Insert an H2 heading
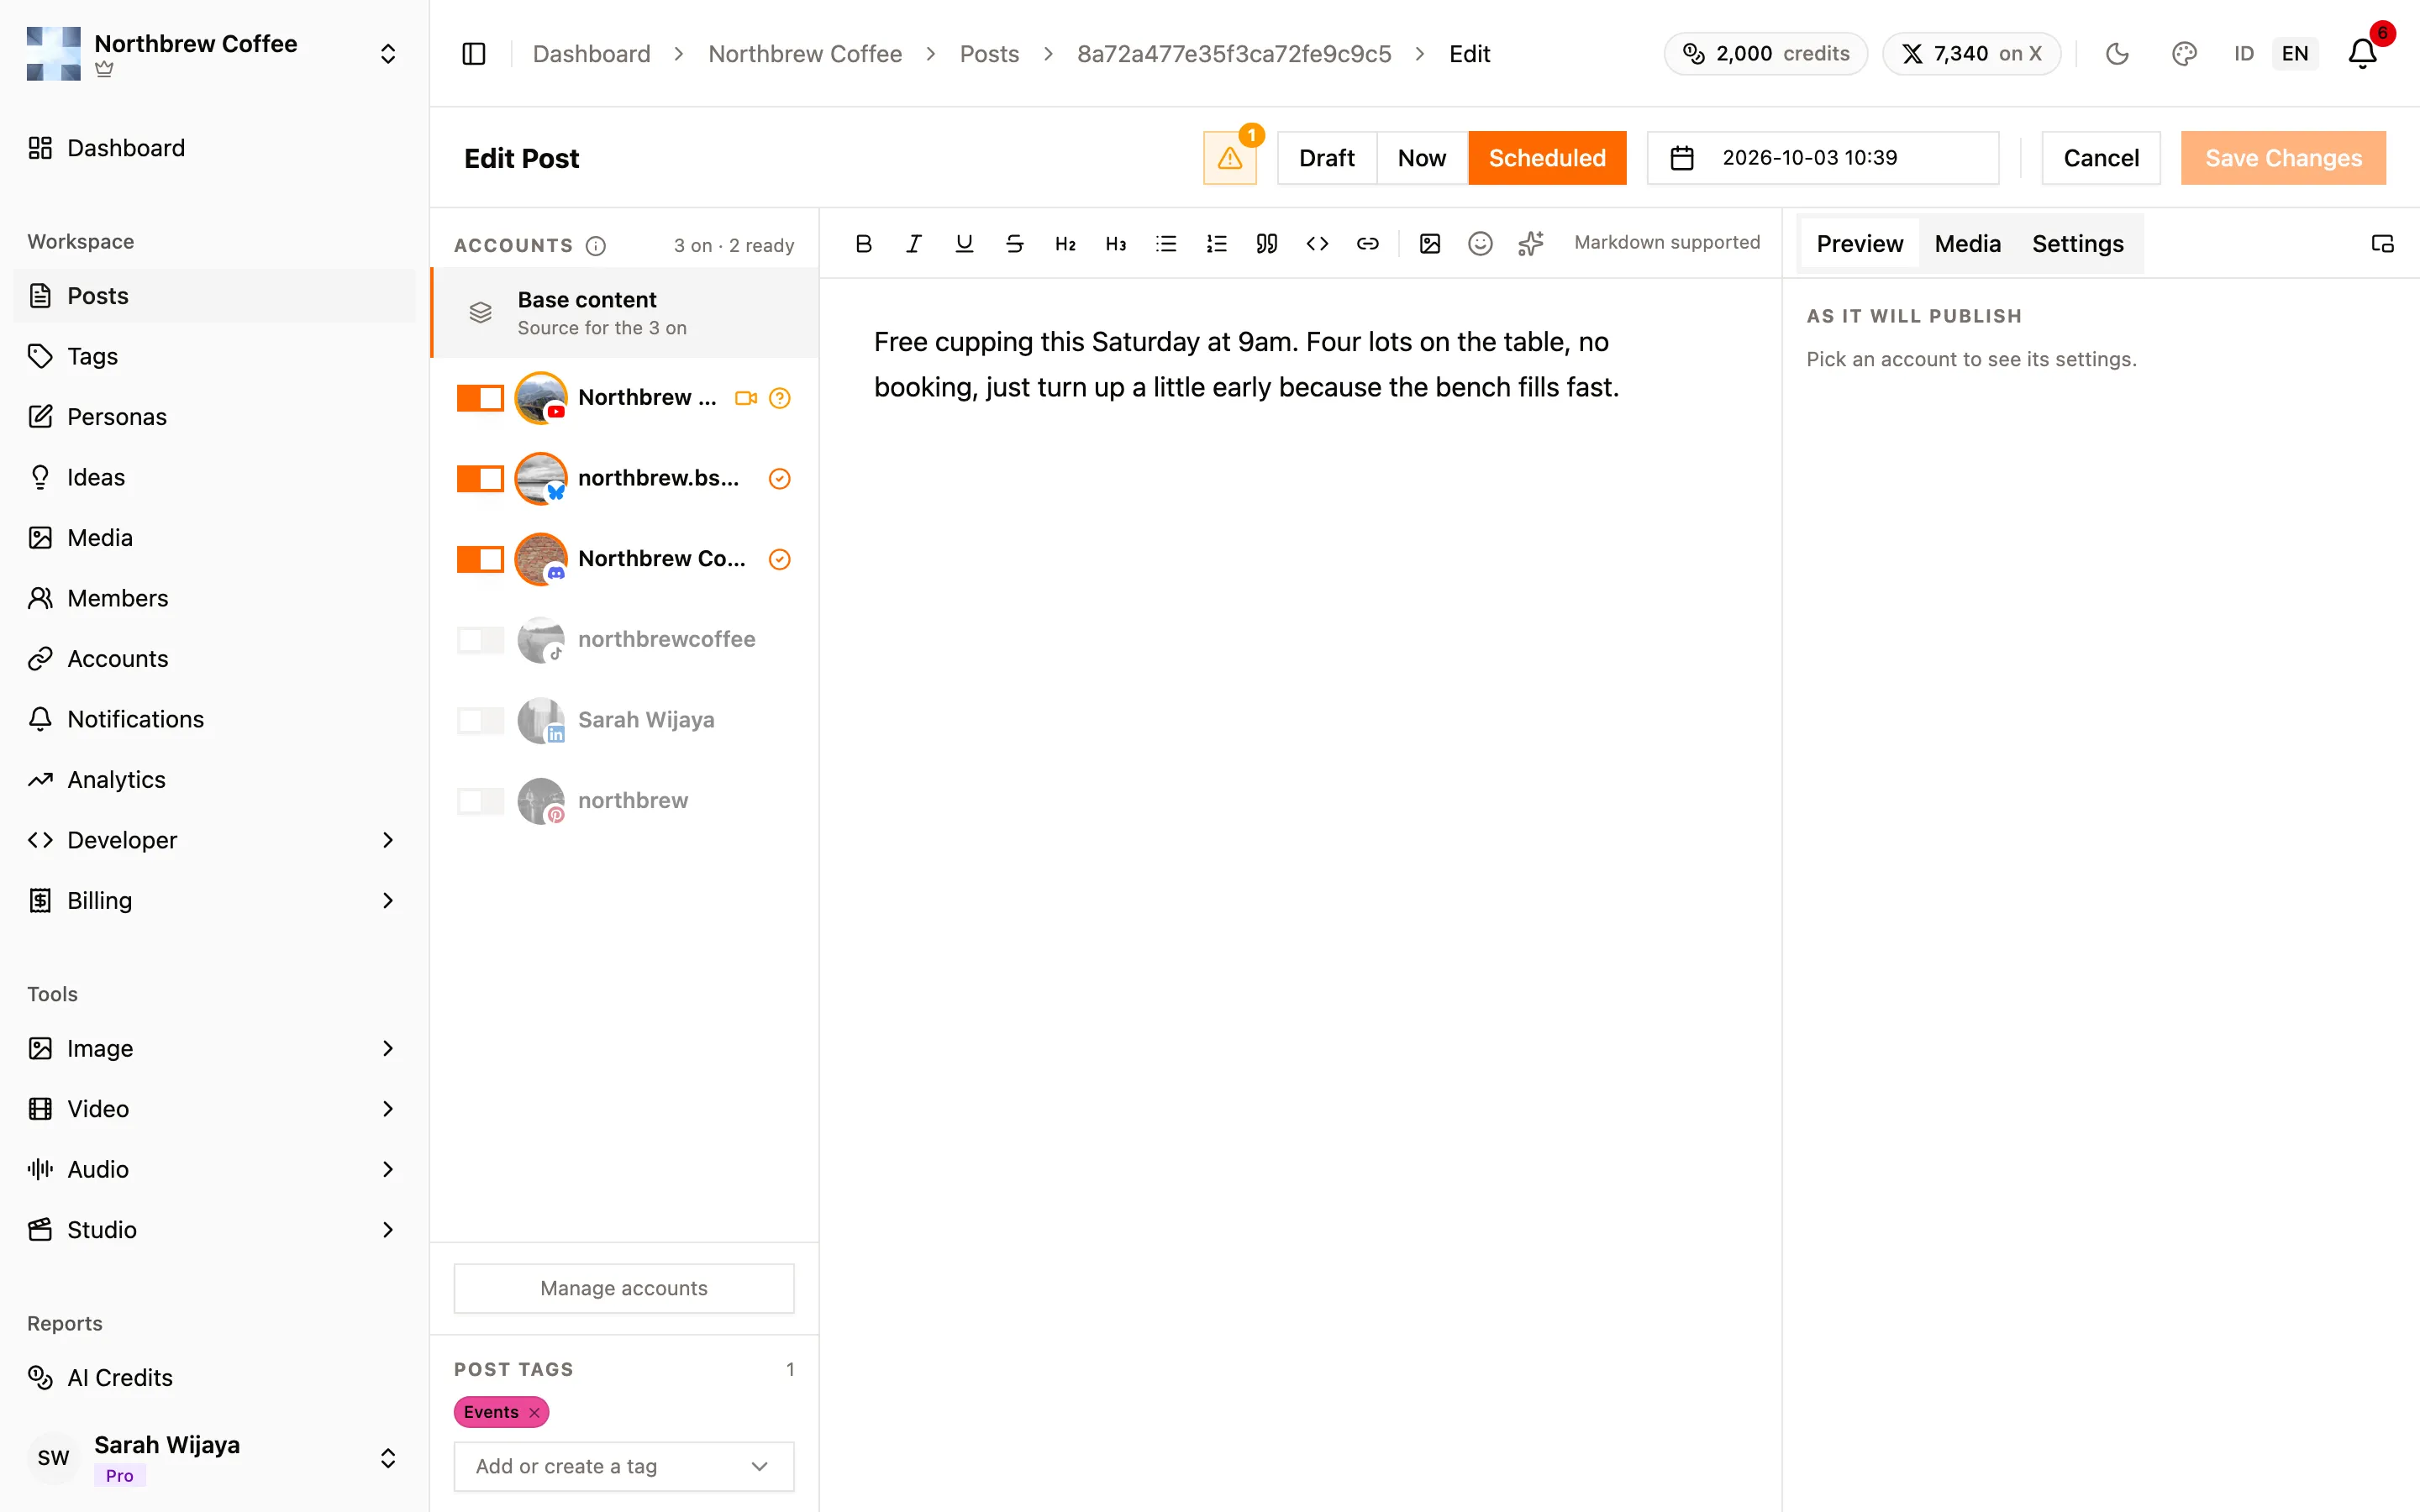The width and height of the screenshot is (2420, 1512). click(x=1065, y=243)
